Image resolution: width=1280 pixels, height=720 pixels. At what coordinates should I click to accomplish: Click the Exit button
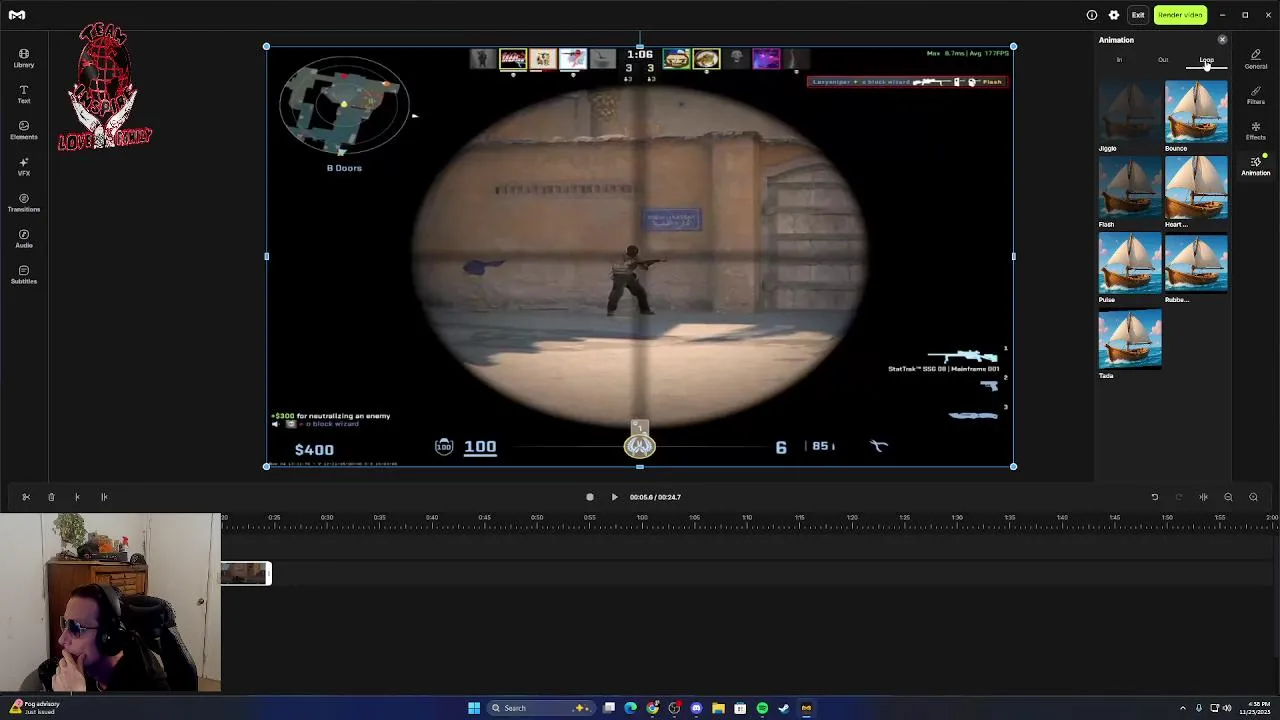click(x=1138, y=15)
